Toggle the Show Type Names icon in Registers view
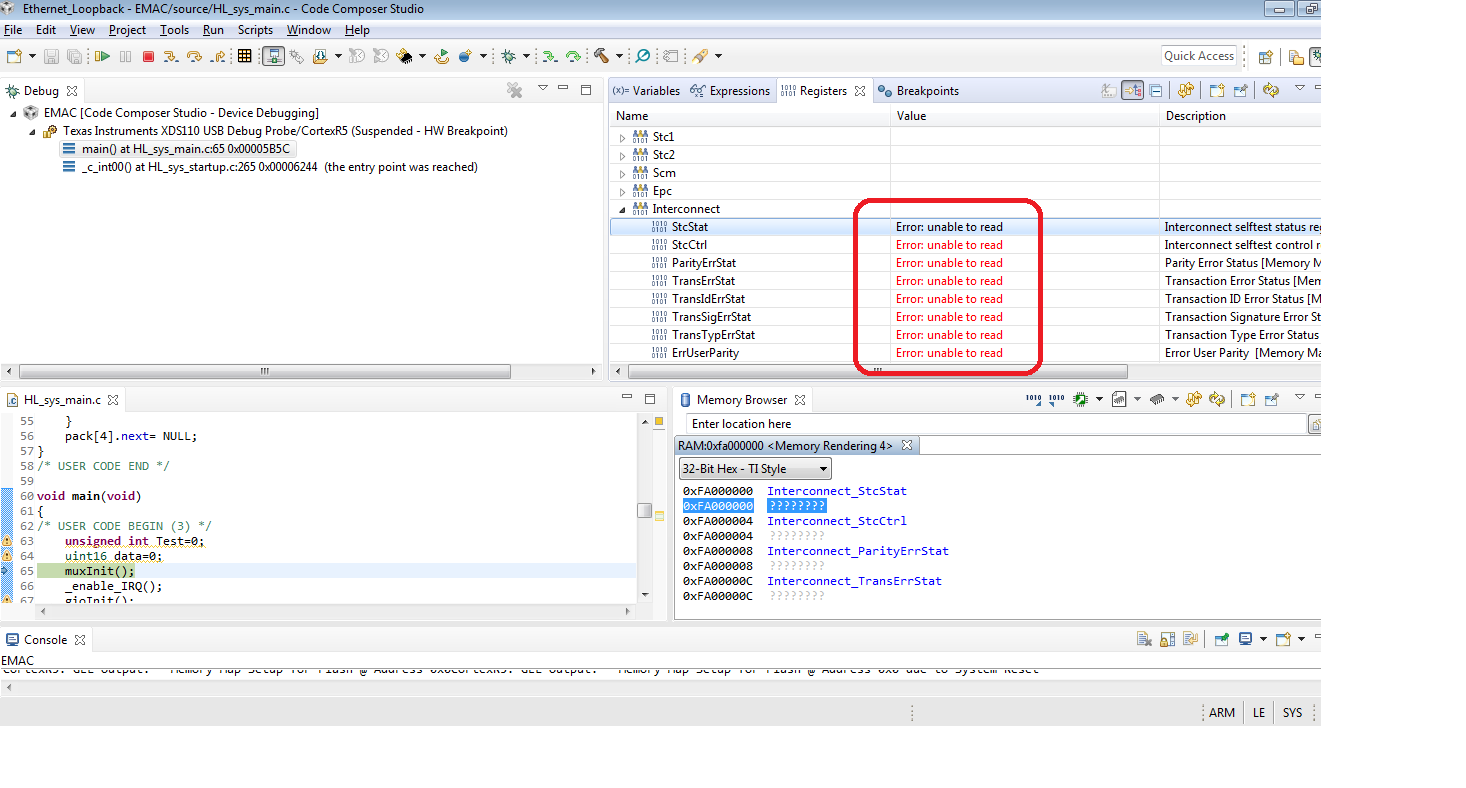Image resolution: width=1466 pixels, height=788 pixels. pos(1109,90)
